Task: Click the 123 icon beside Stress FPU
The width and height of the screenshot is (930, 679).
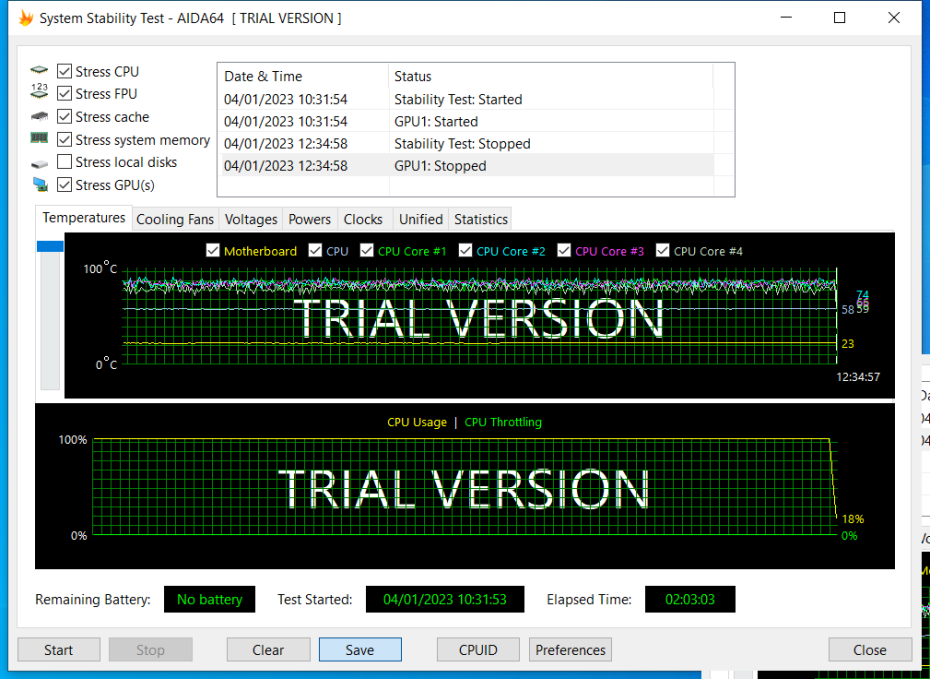Action: (39, 93)
